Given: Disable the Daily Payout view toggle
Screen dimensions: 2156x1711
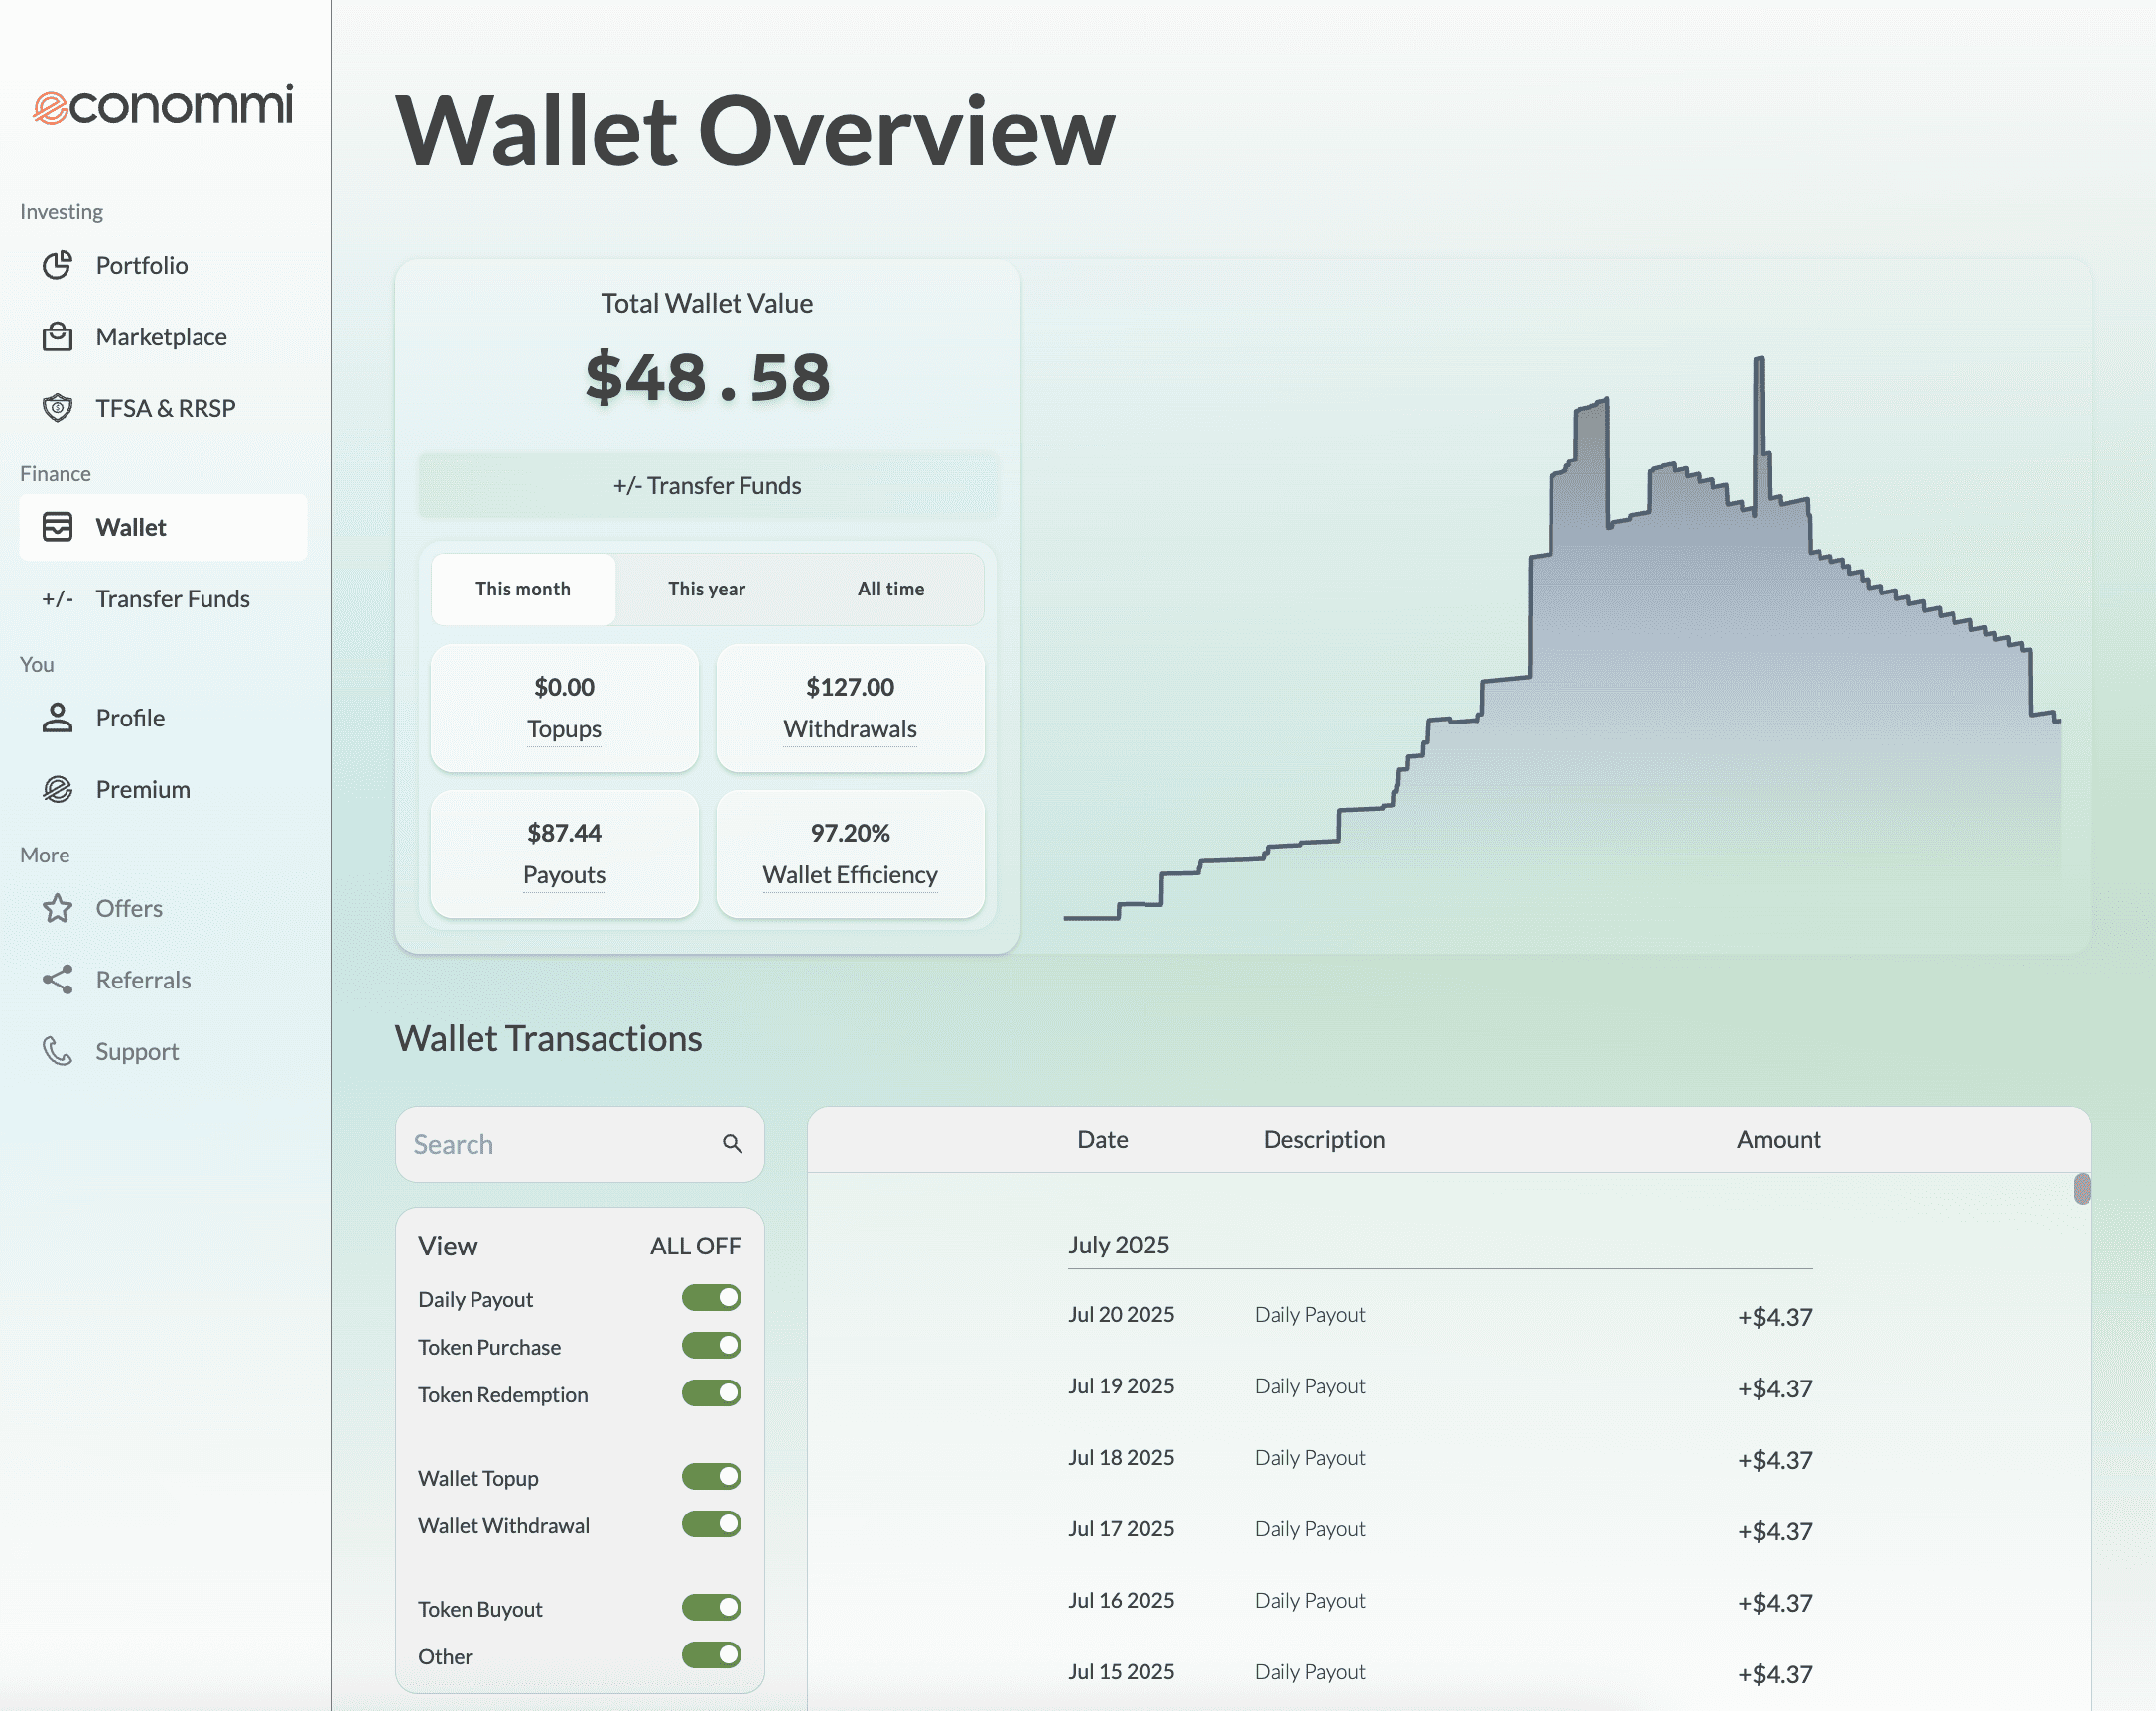Looking at the screenshot, I should click(710, 1297).
